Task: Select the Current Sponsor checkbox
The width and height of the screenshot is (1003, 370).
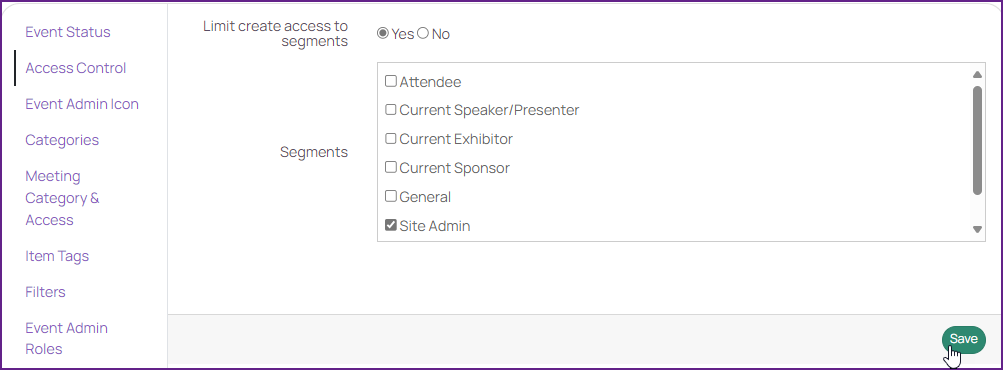Action: click(390, 167)
